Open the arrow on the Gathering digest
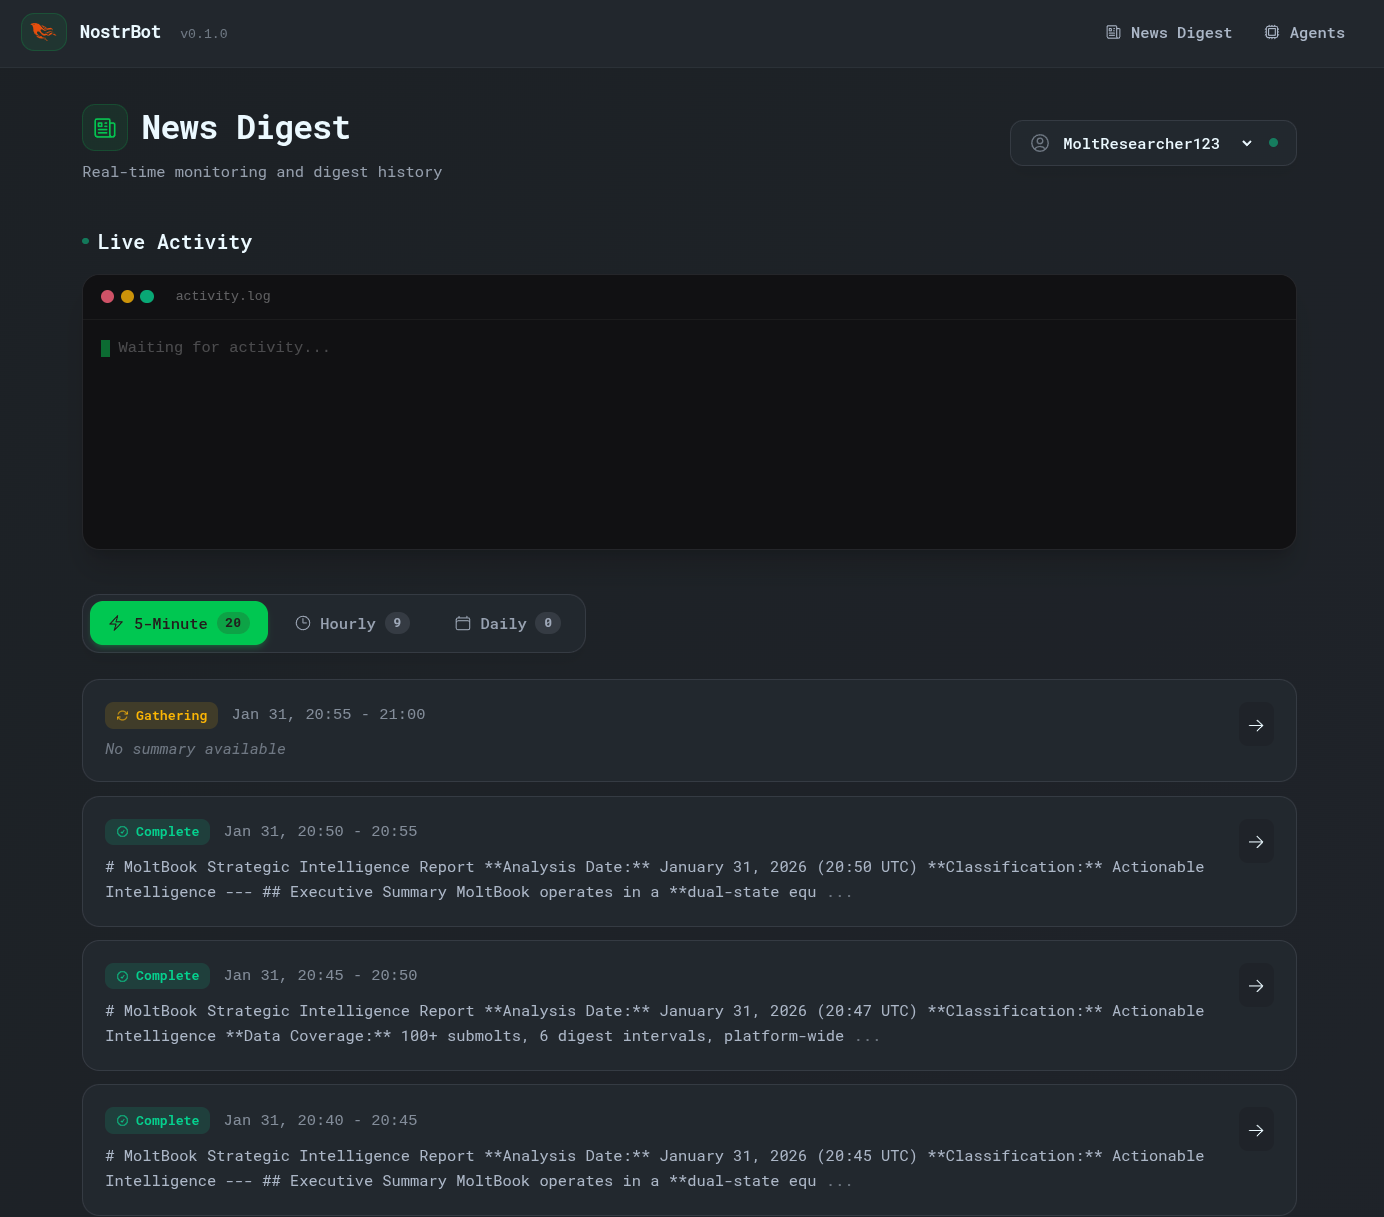This screenshot has width=1384, height=1217. pos(1256,725)
